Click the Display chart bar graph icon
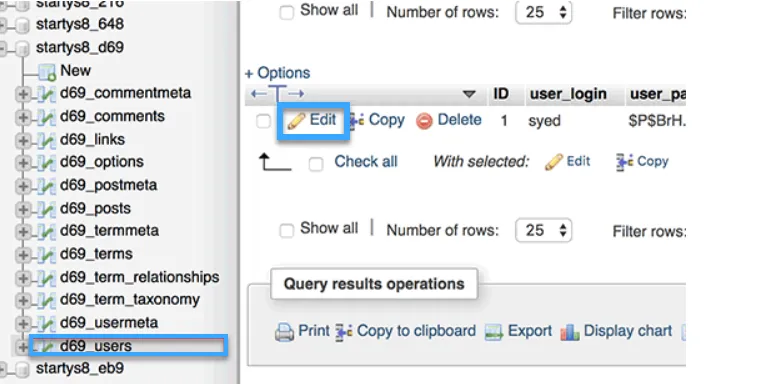 point(570,332)
